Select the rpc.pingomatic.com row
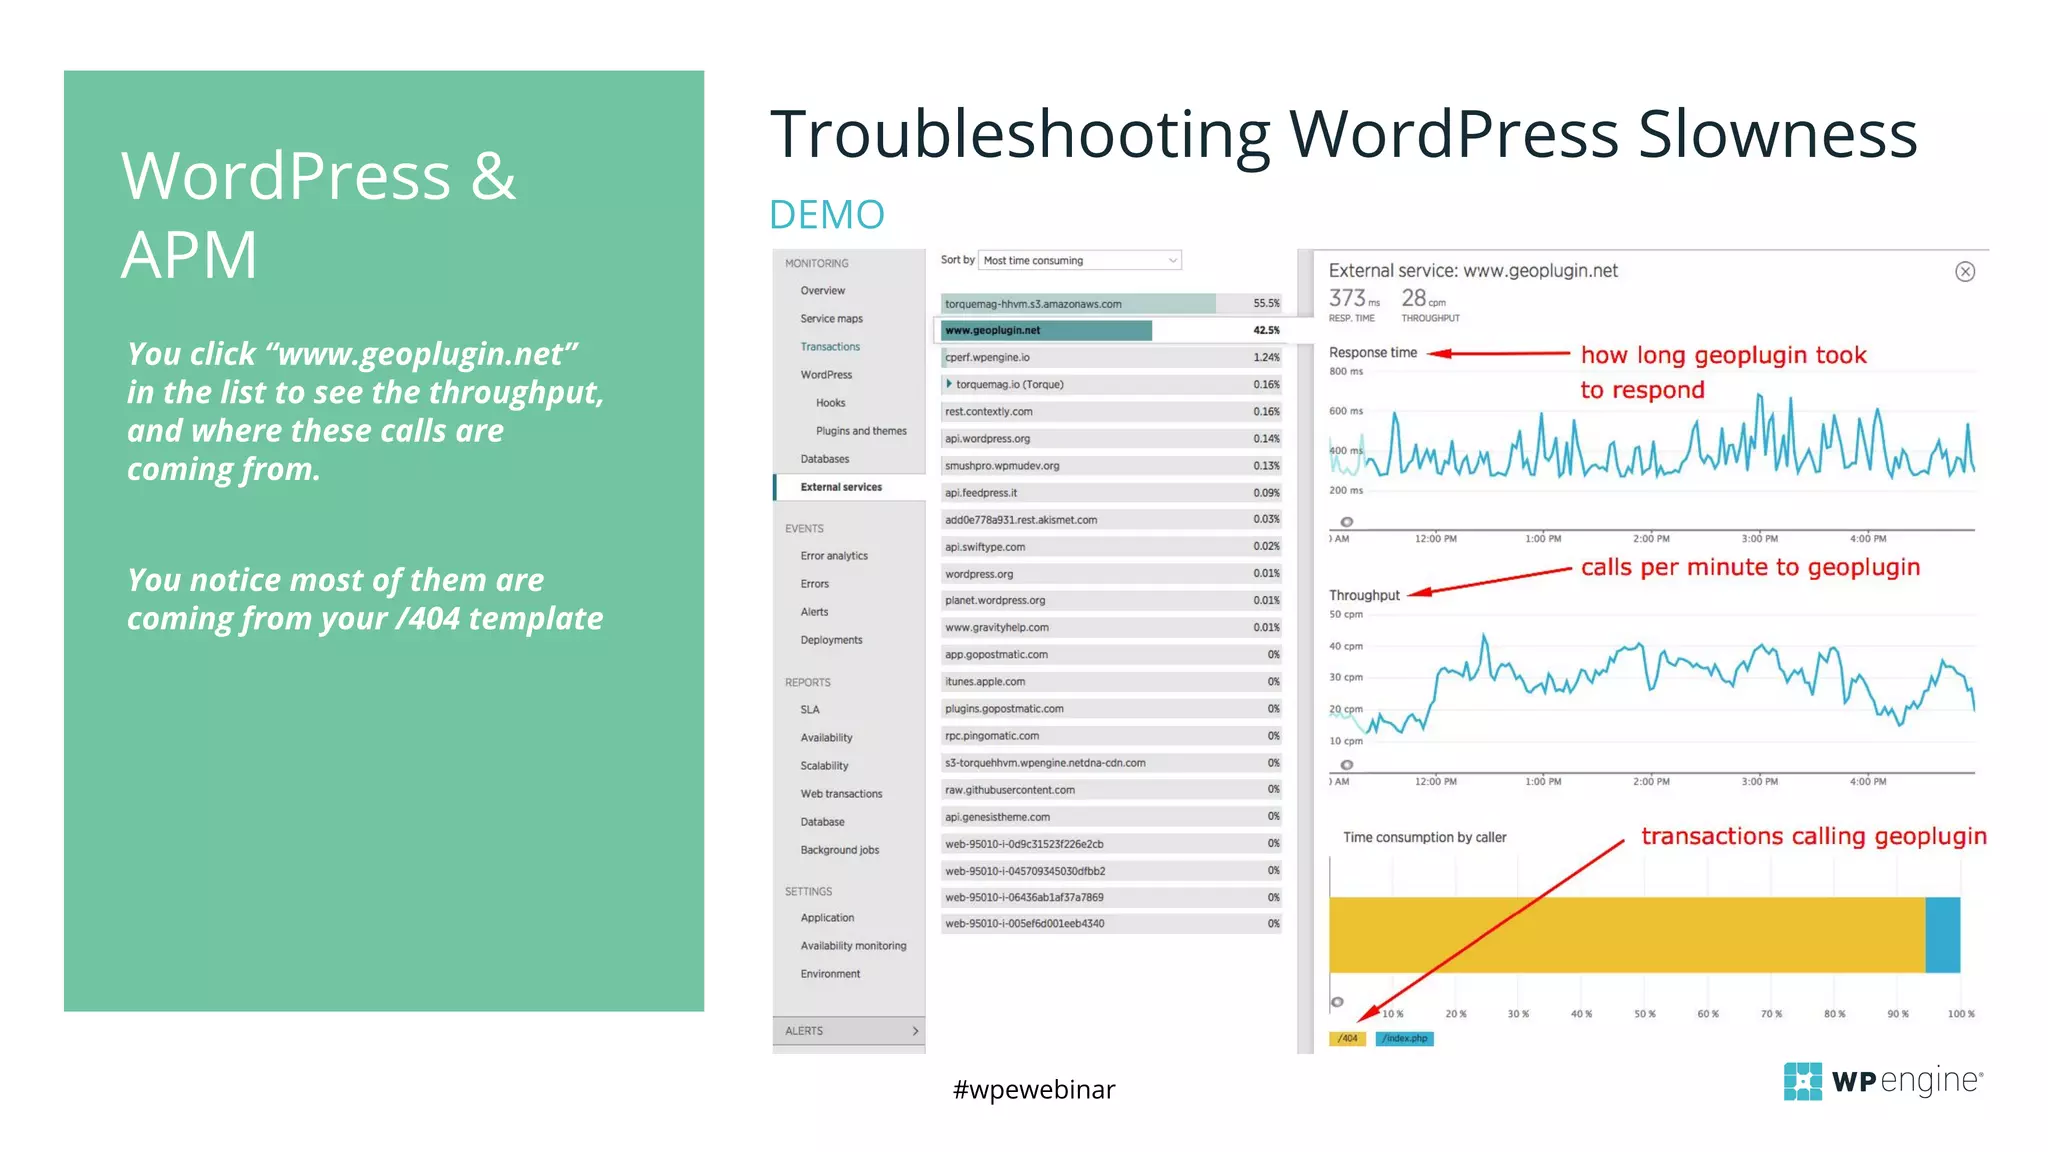Image resolution: width=2048 pixels, height=1152 pixels. click(x=1111, y=735)
